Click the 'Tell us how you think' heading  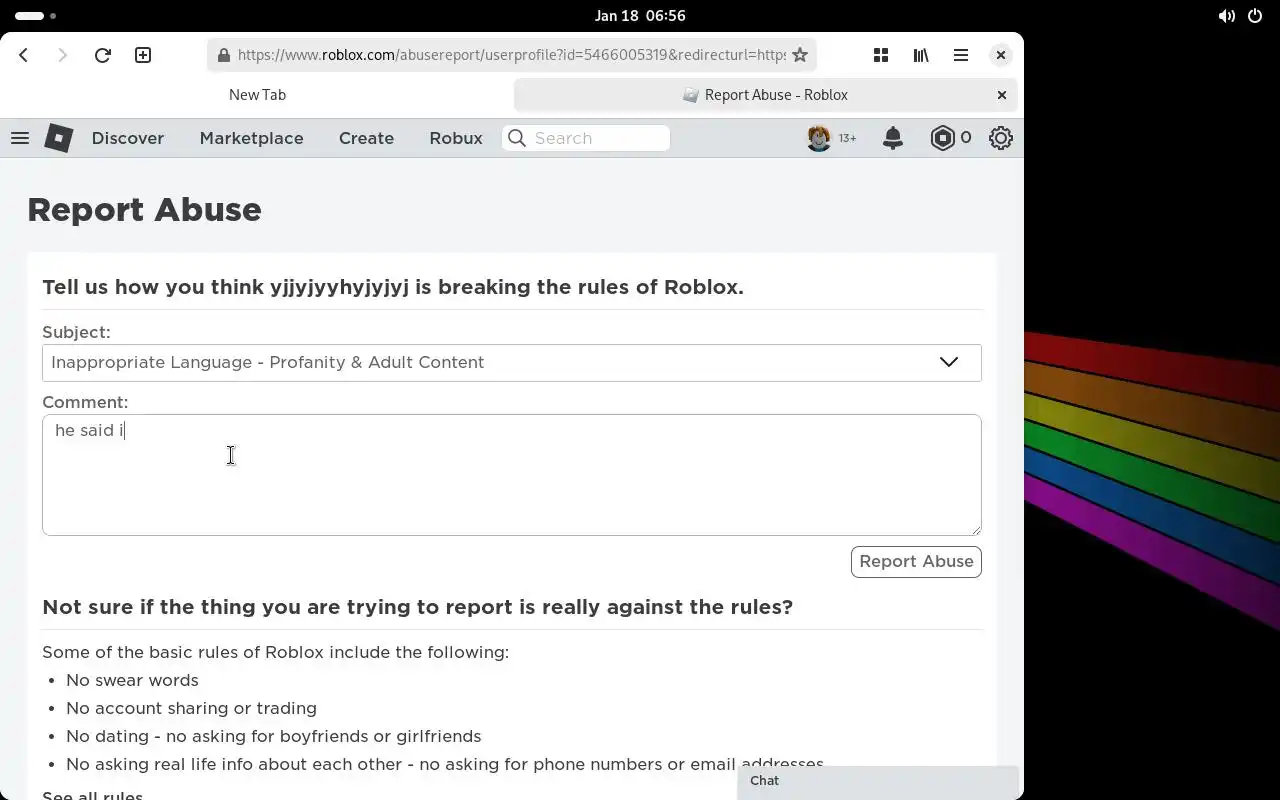[393, 288]
